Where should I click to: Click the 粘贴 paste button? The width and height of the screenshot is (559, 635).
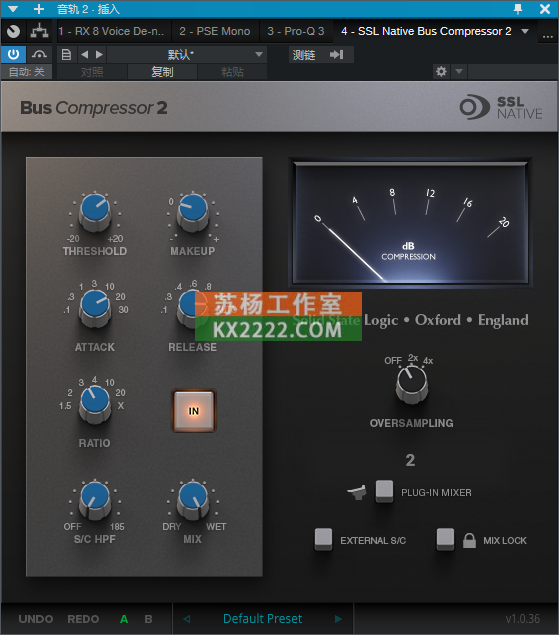(232, 72)
